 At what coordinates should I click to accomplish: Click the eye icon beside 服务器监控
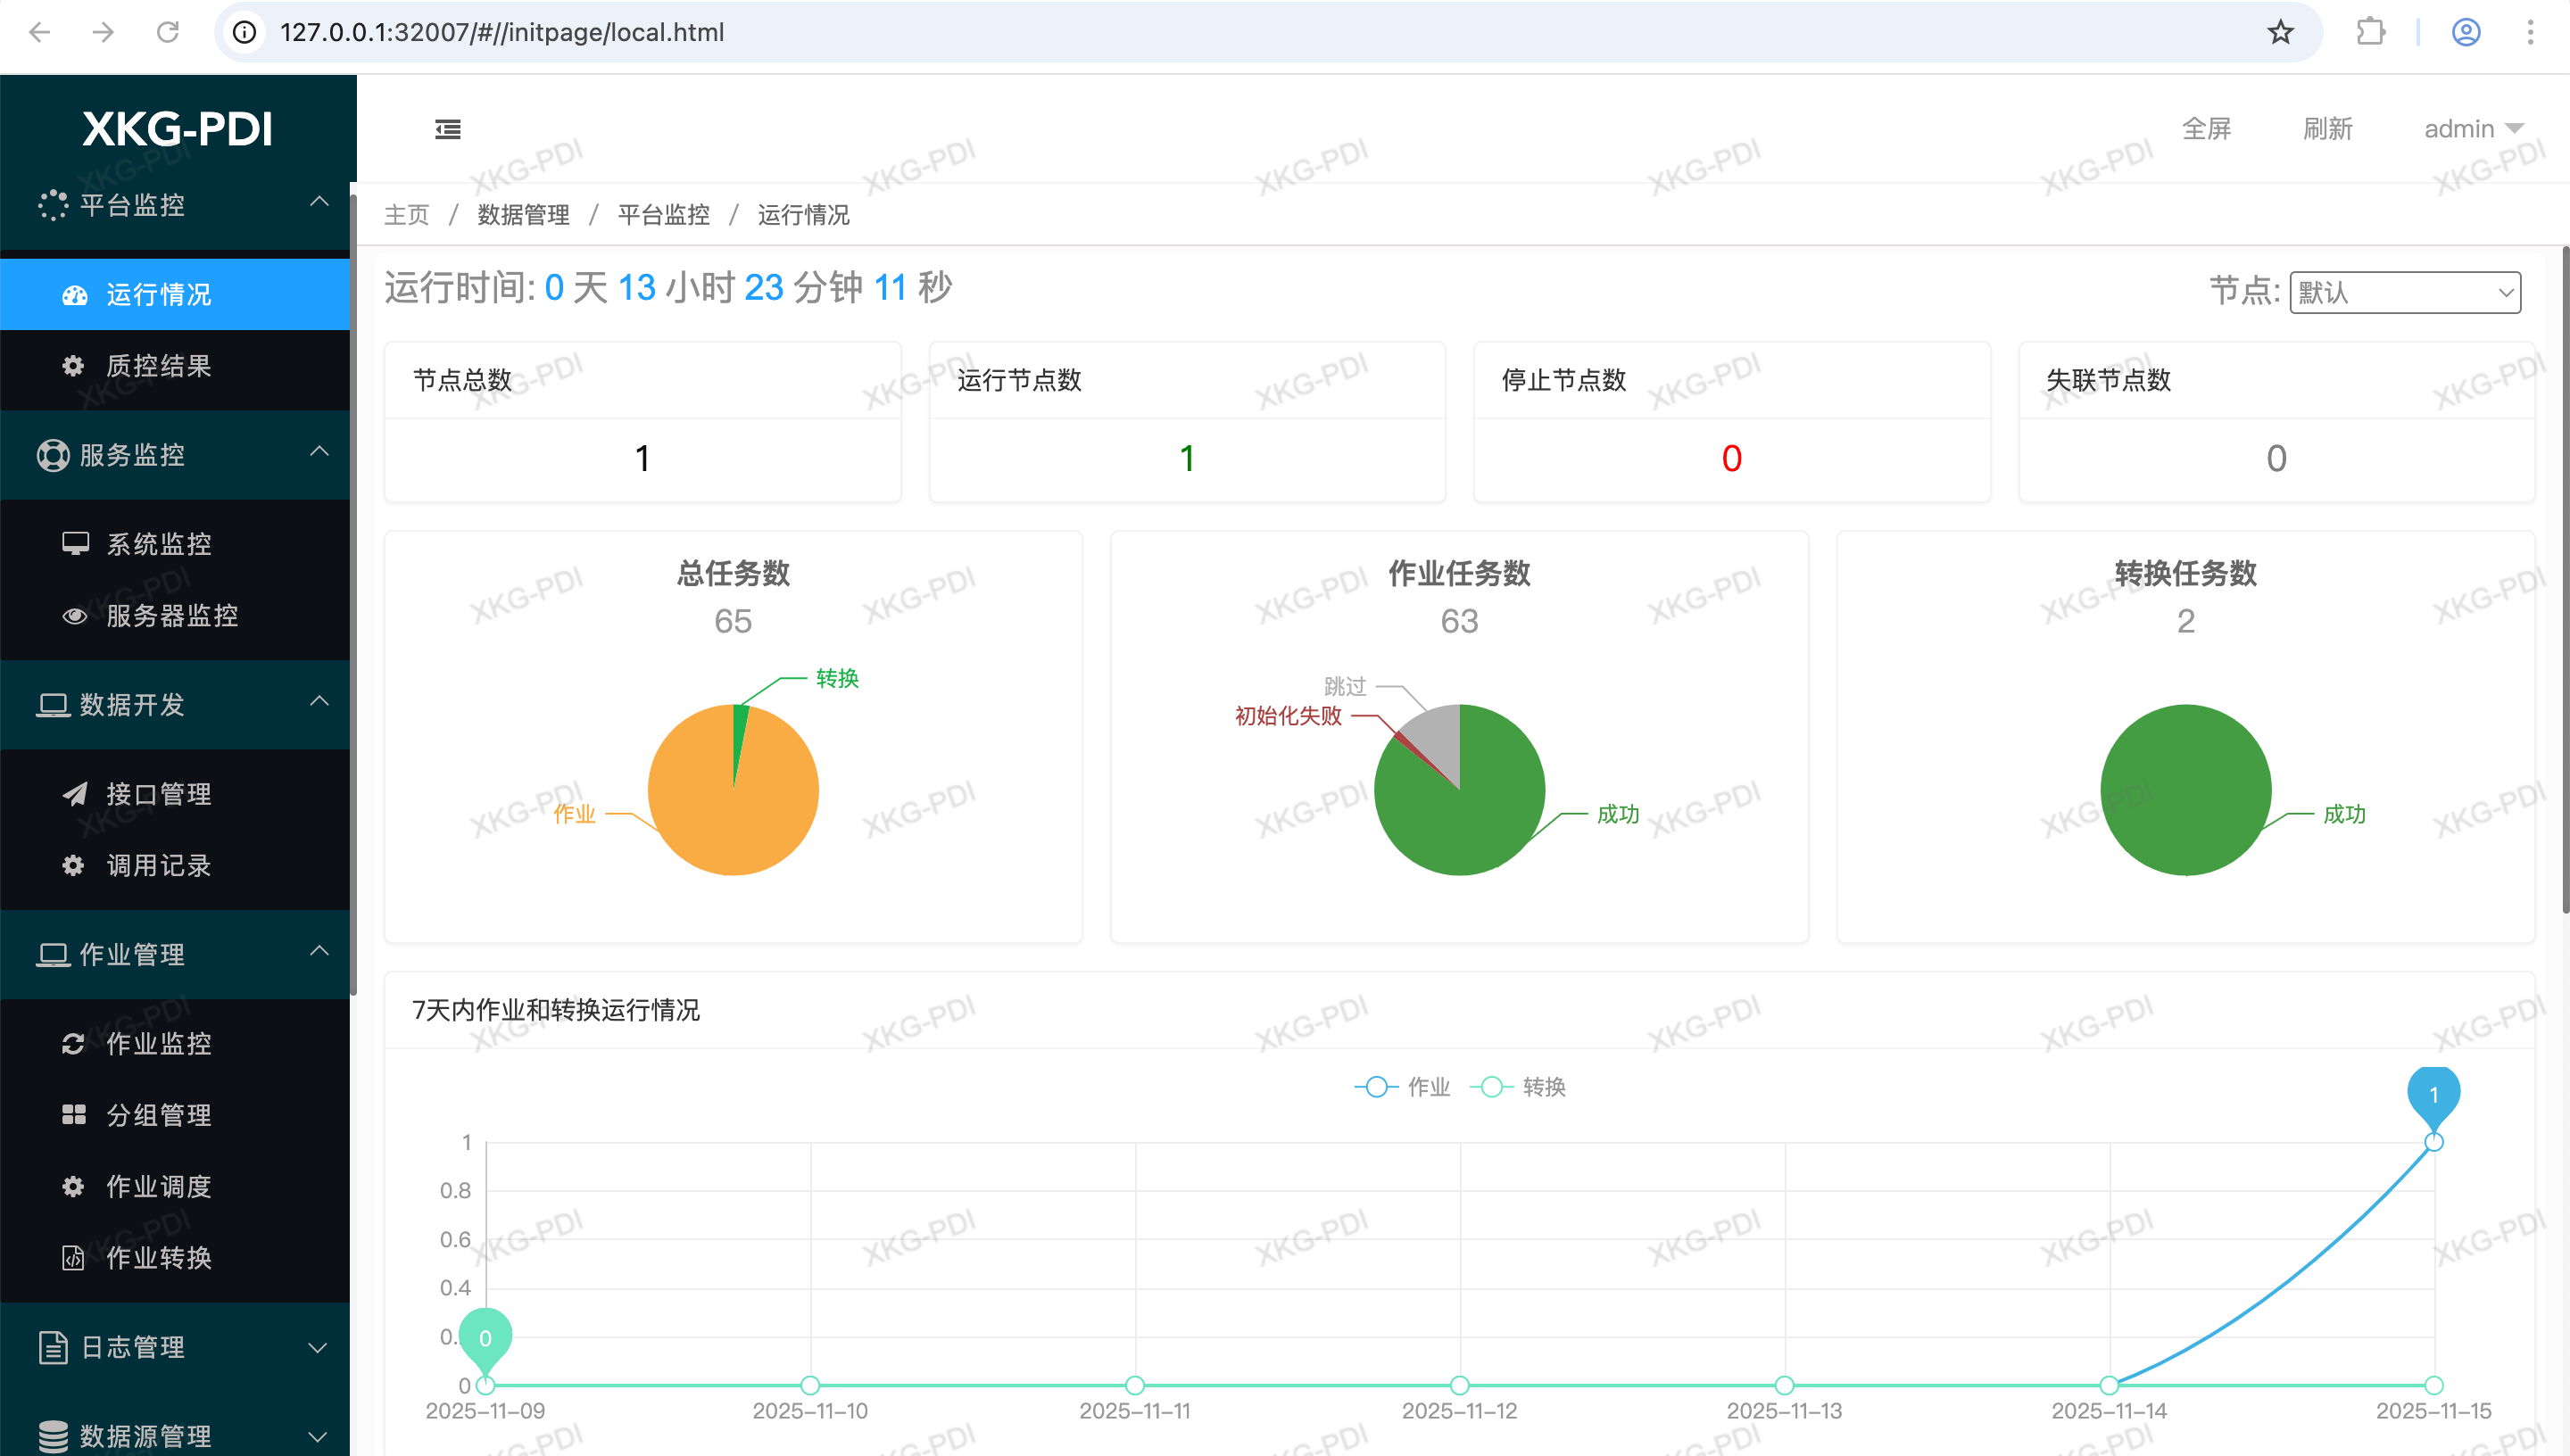(x=75, y=616)
